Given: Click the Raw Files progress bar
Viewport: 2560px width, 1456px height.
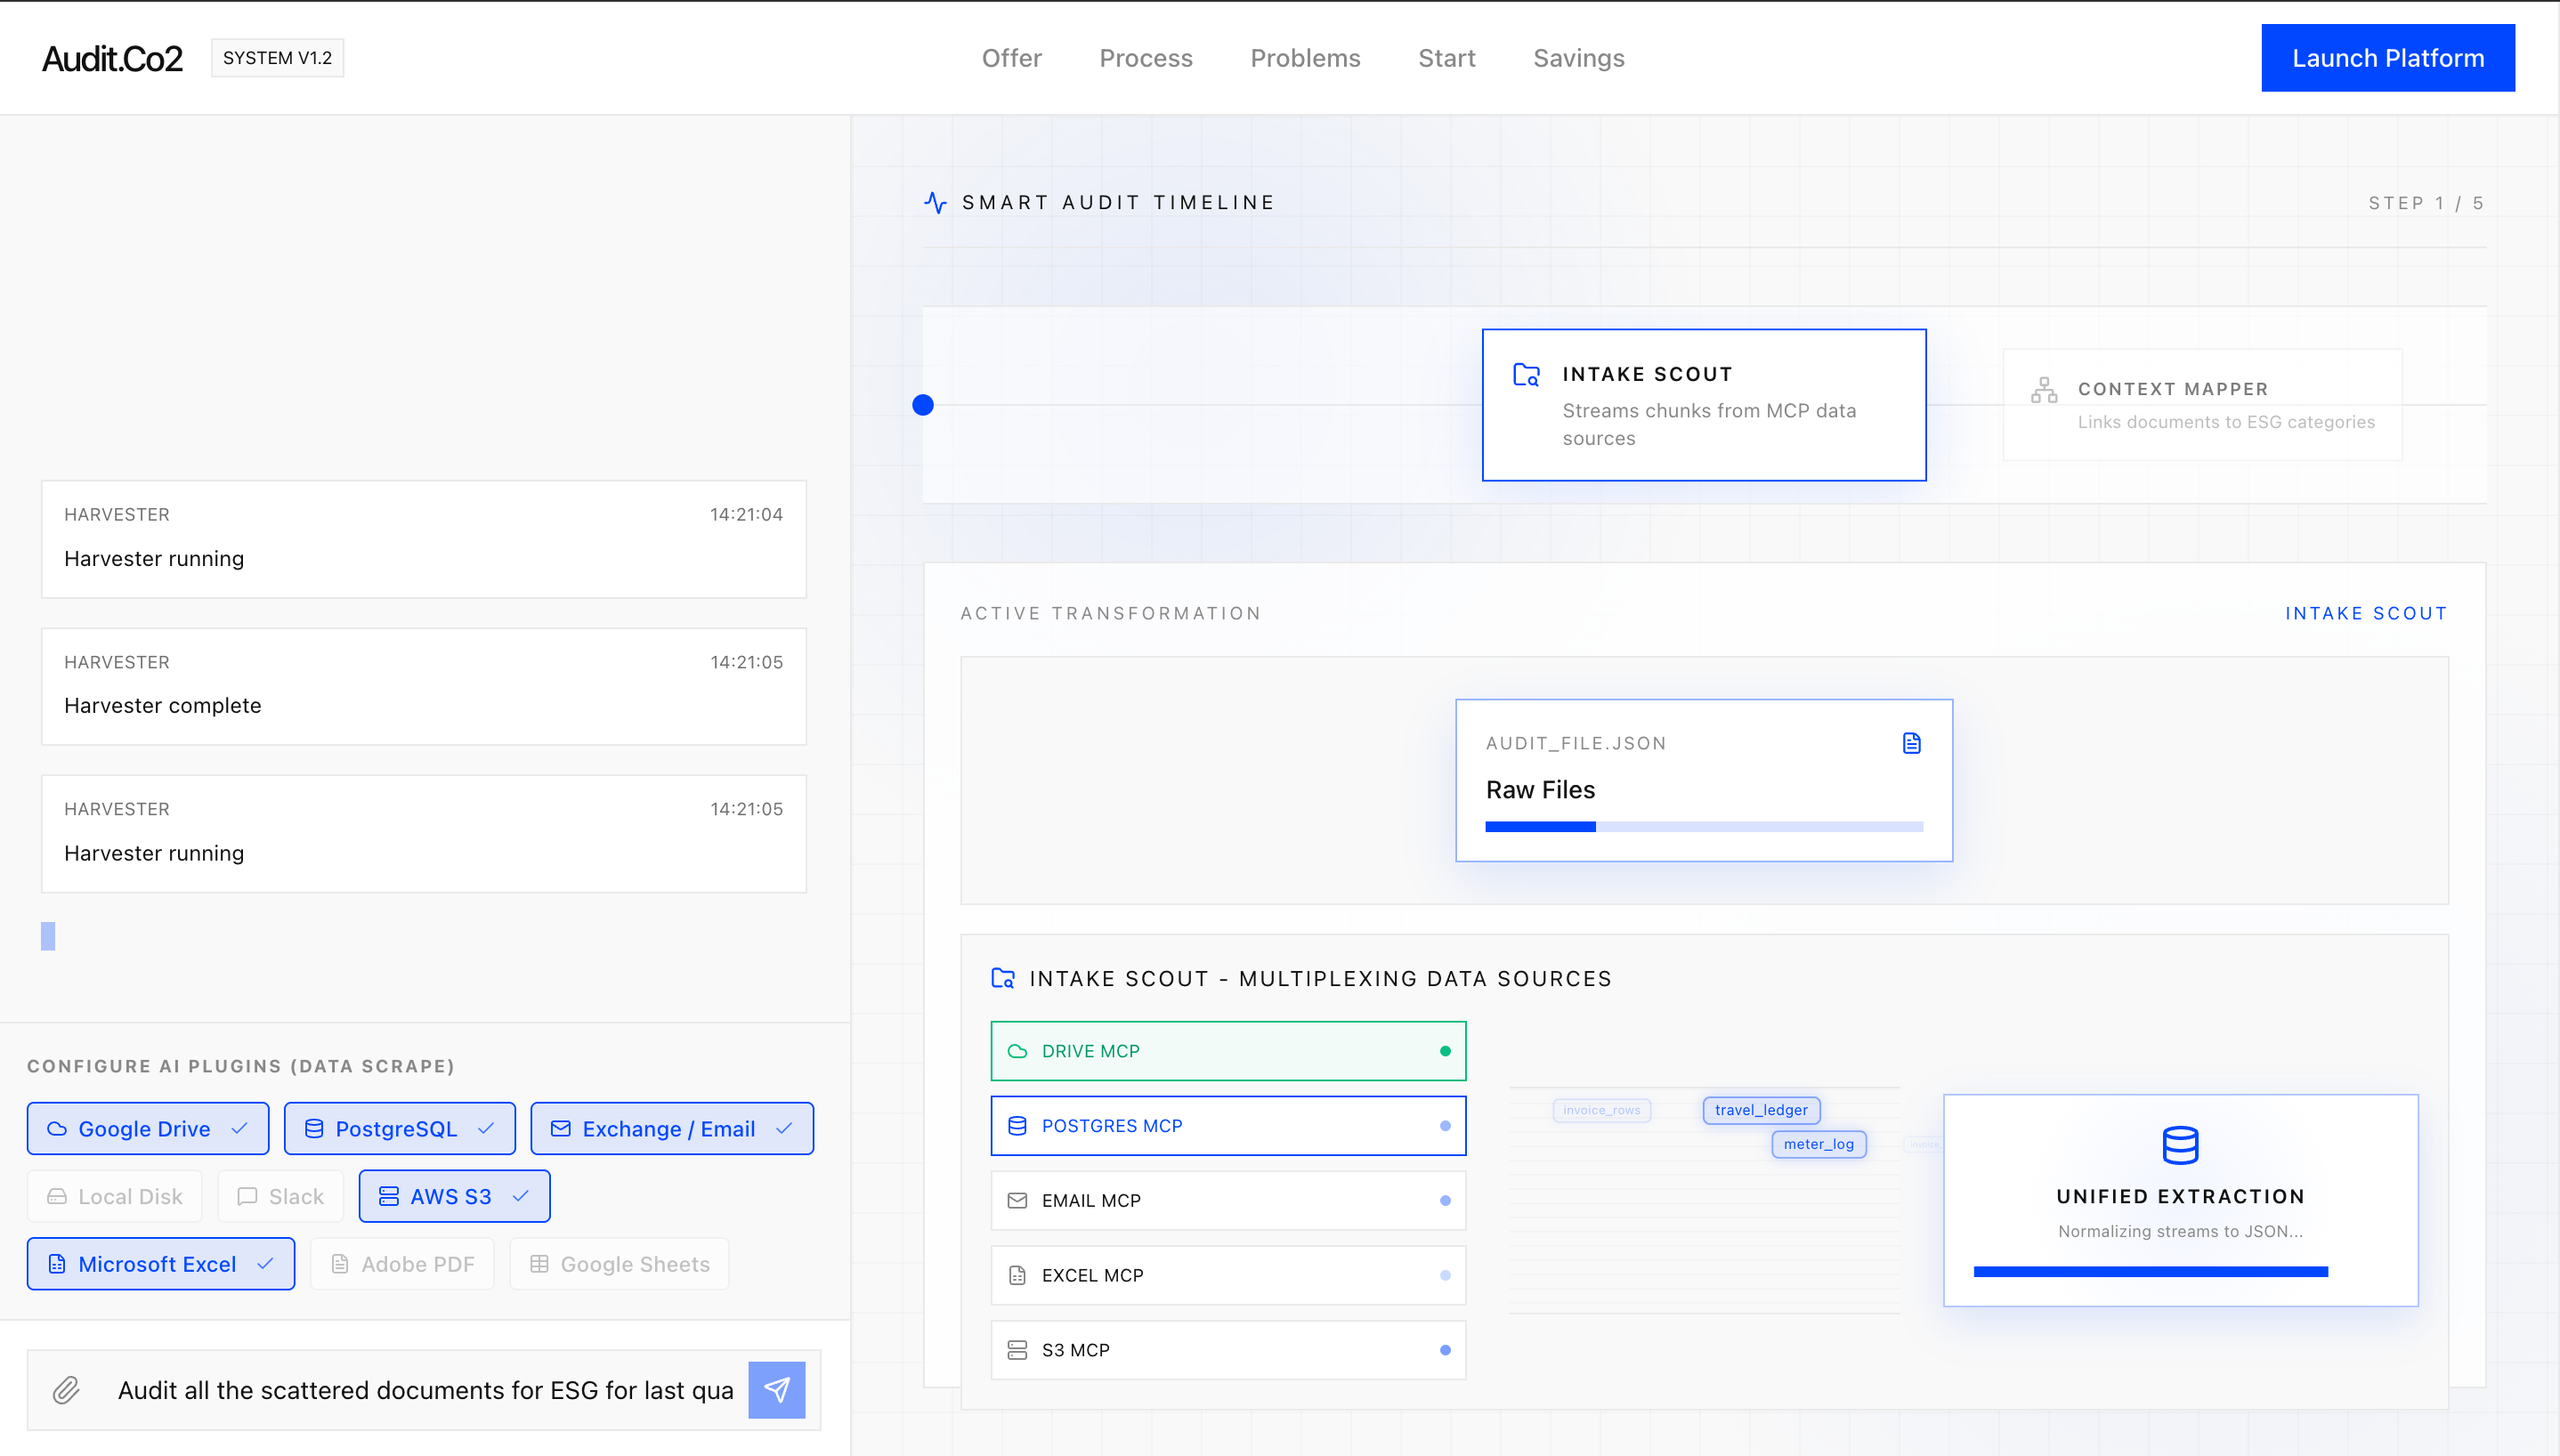Looking at the screenshot, I should (x=1703, y=827).
